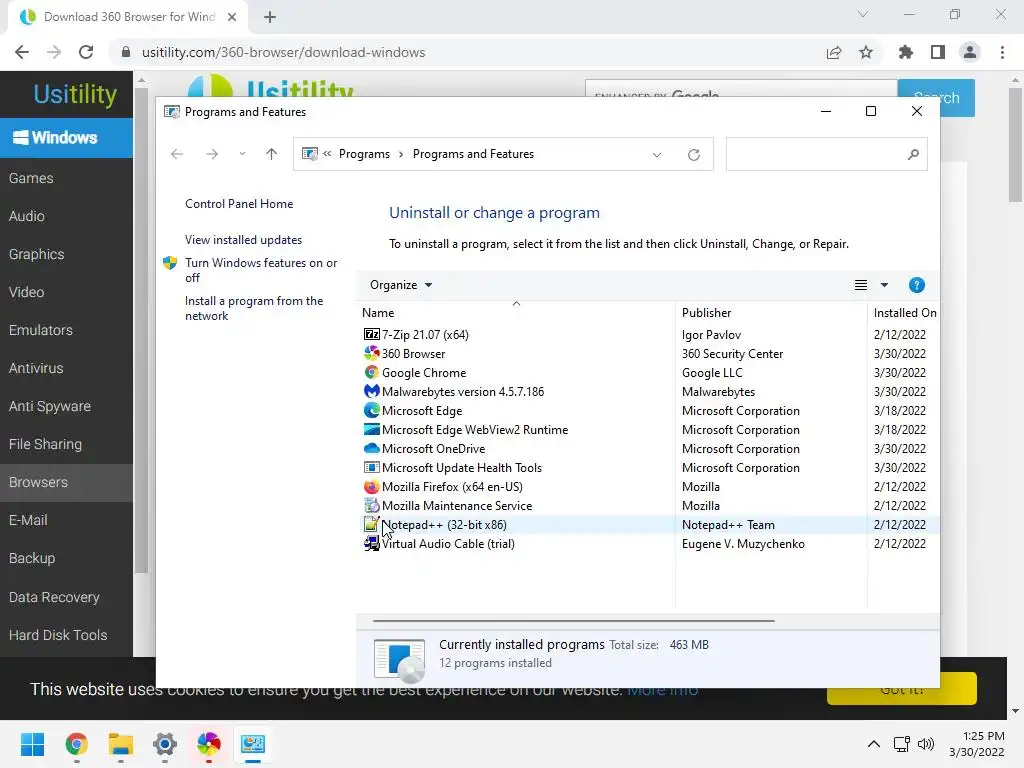Click the taskbar volume speaker icon
Viewport: 1024px width, 768px height.
click(x=925, y=744)
